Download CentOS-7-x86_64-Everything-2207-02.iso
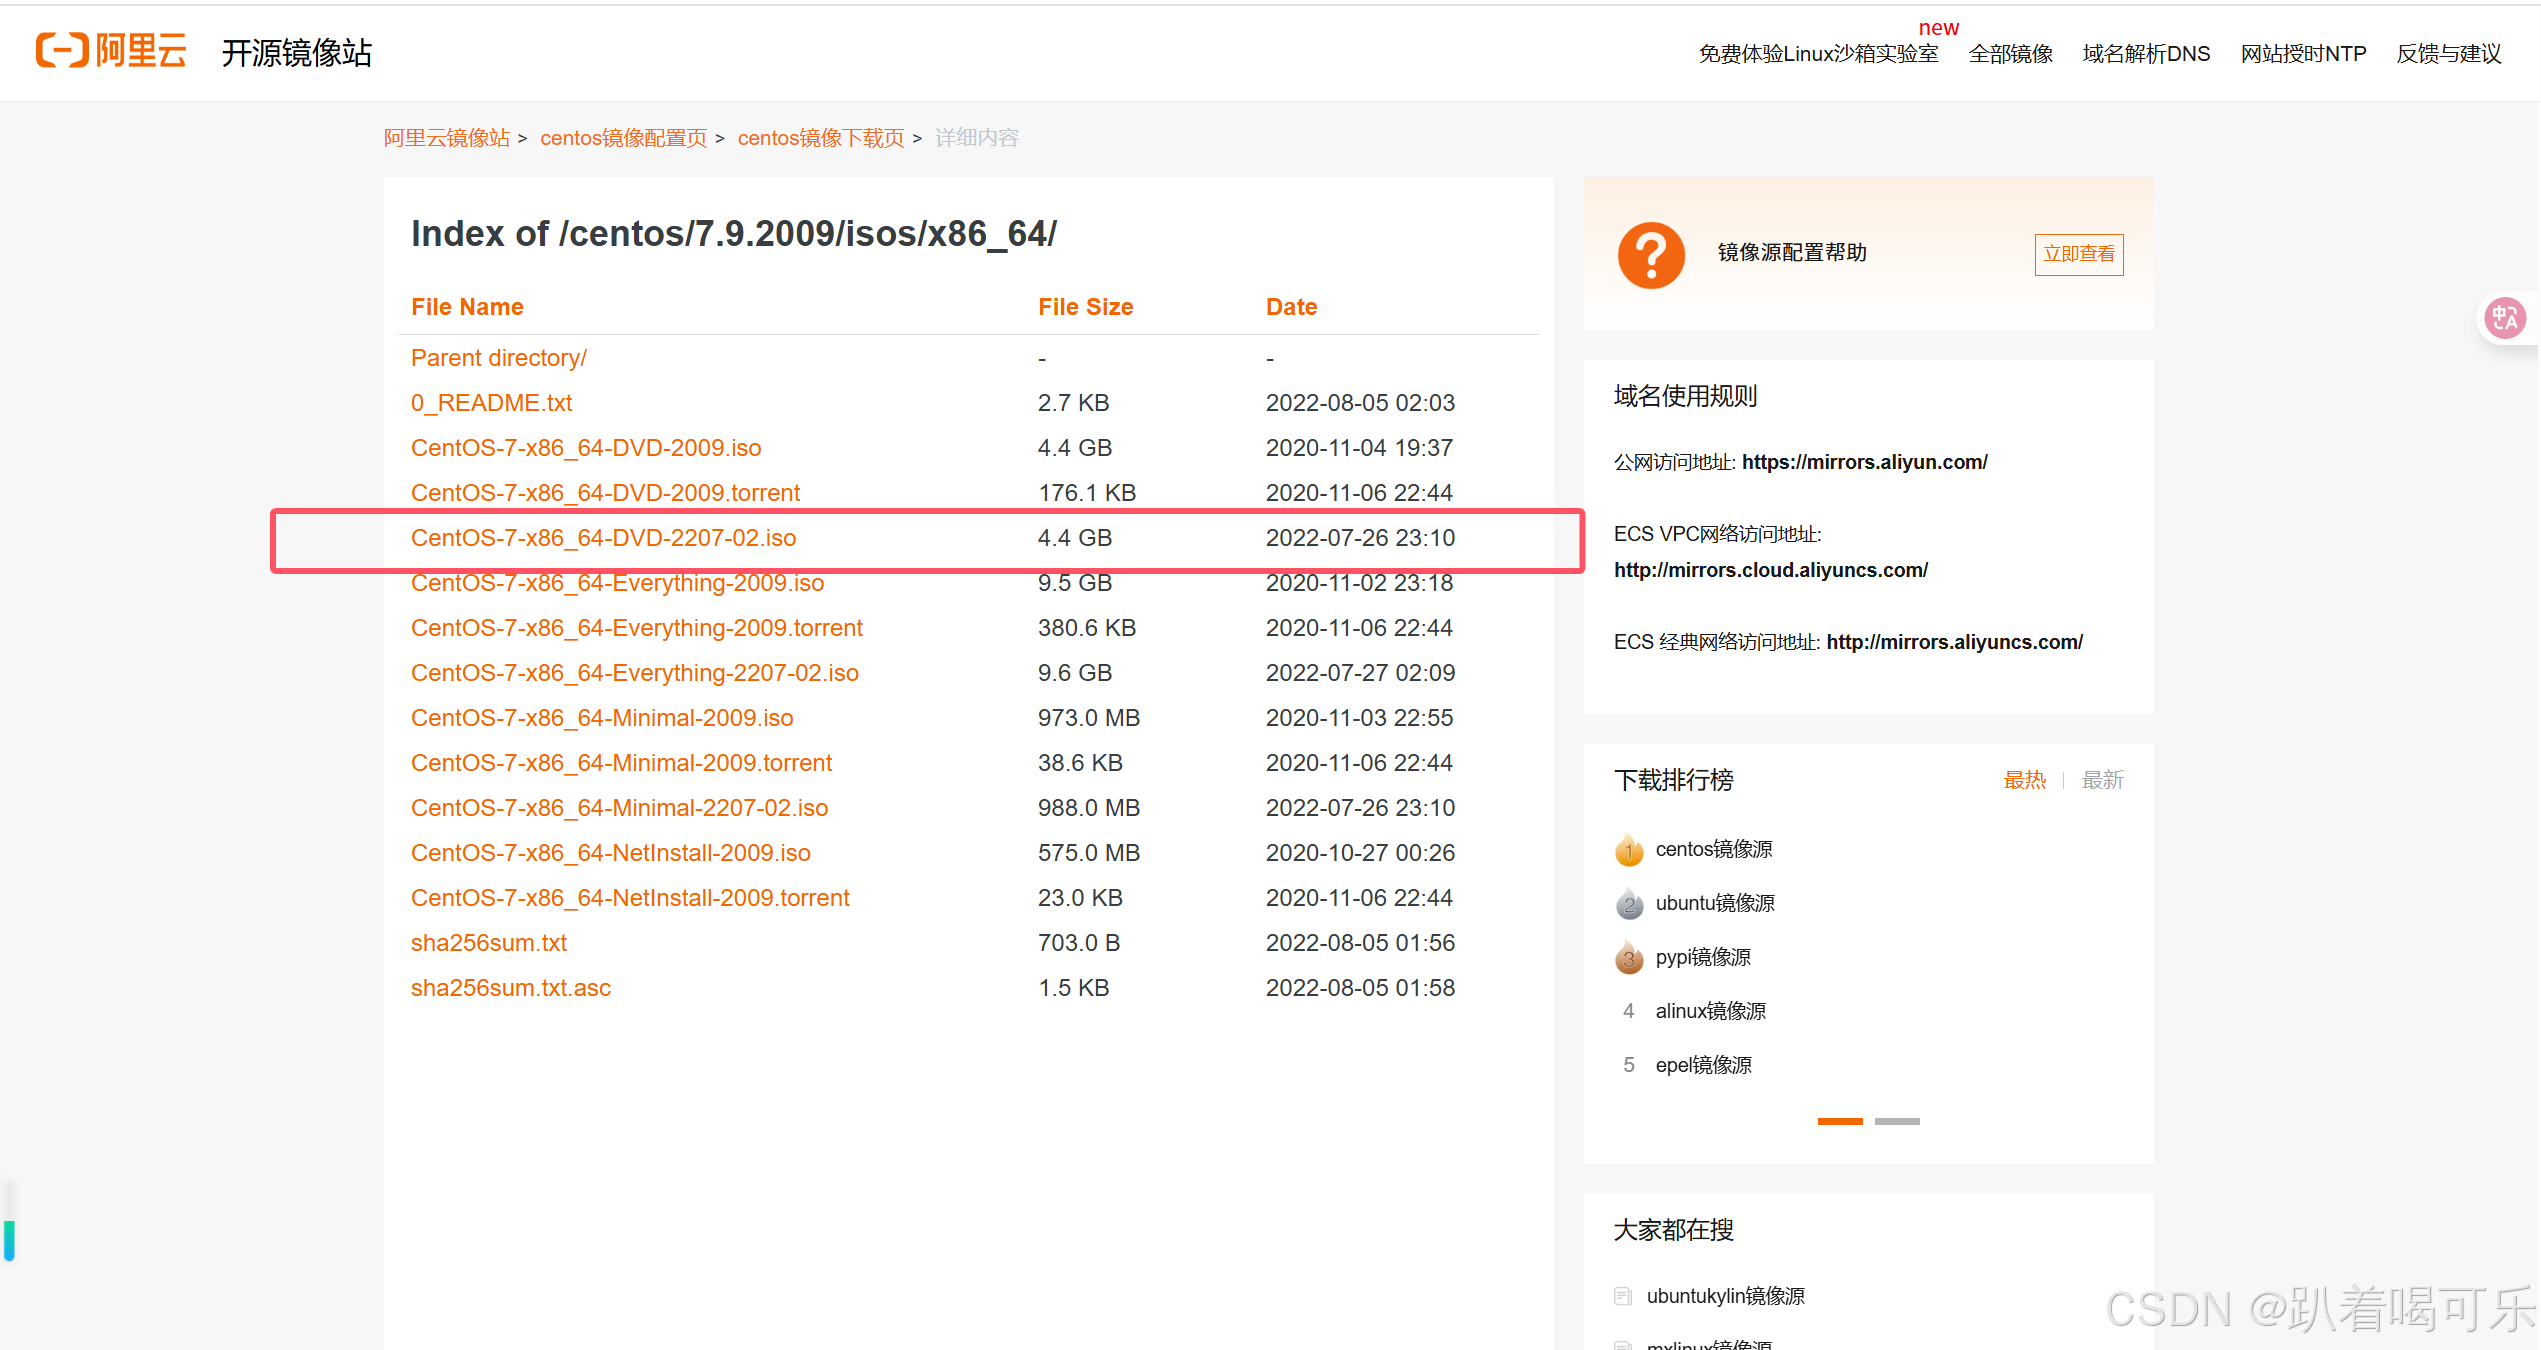 click(634, 673)
